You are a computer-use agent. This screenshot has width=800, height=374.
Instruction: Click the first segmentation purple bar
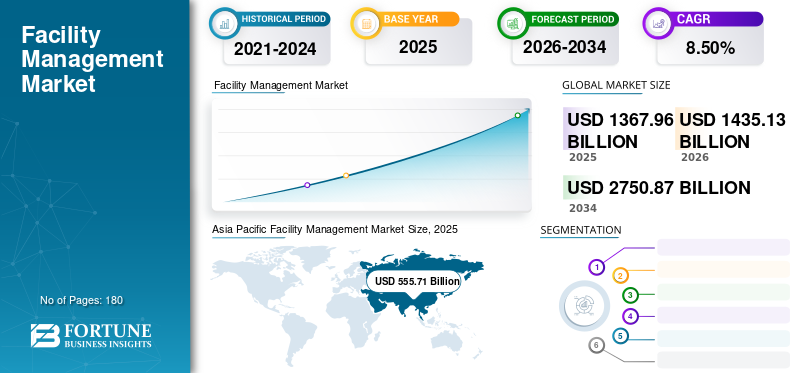pyautogui.click(x=723, y=247)
